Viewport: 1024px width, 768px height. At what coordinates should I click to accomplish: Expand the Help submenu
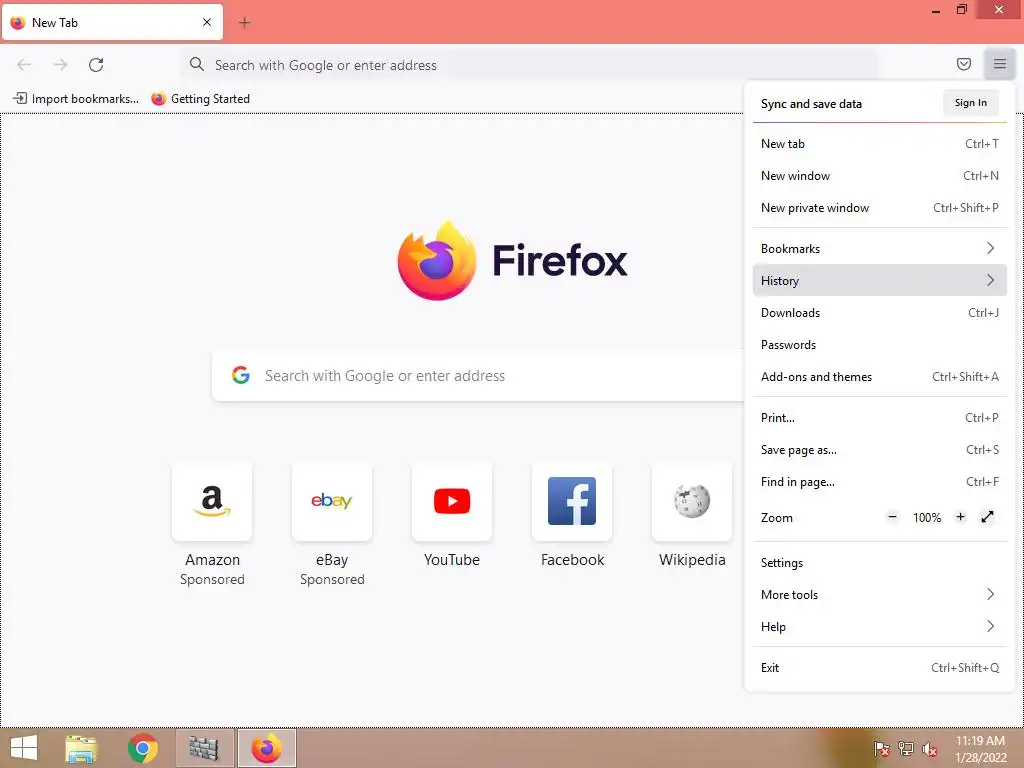pyautogui.click(x=880, y=627)
